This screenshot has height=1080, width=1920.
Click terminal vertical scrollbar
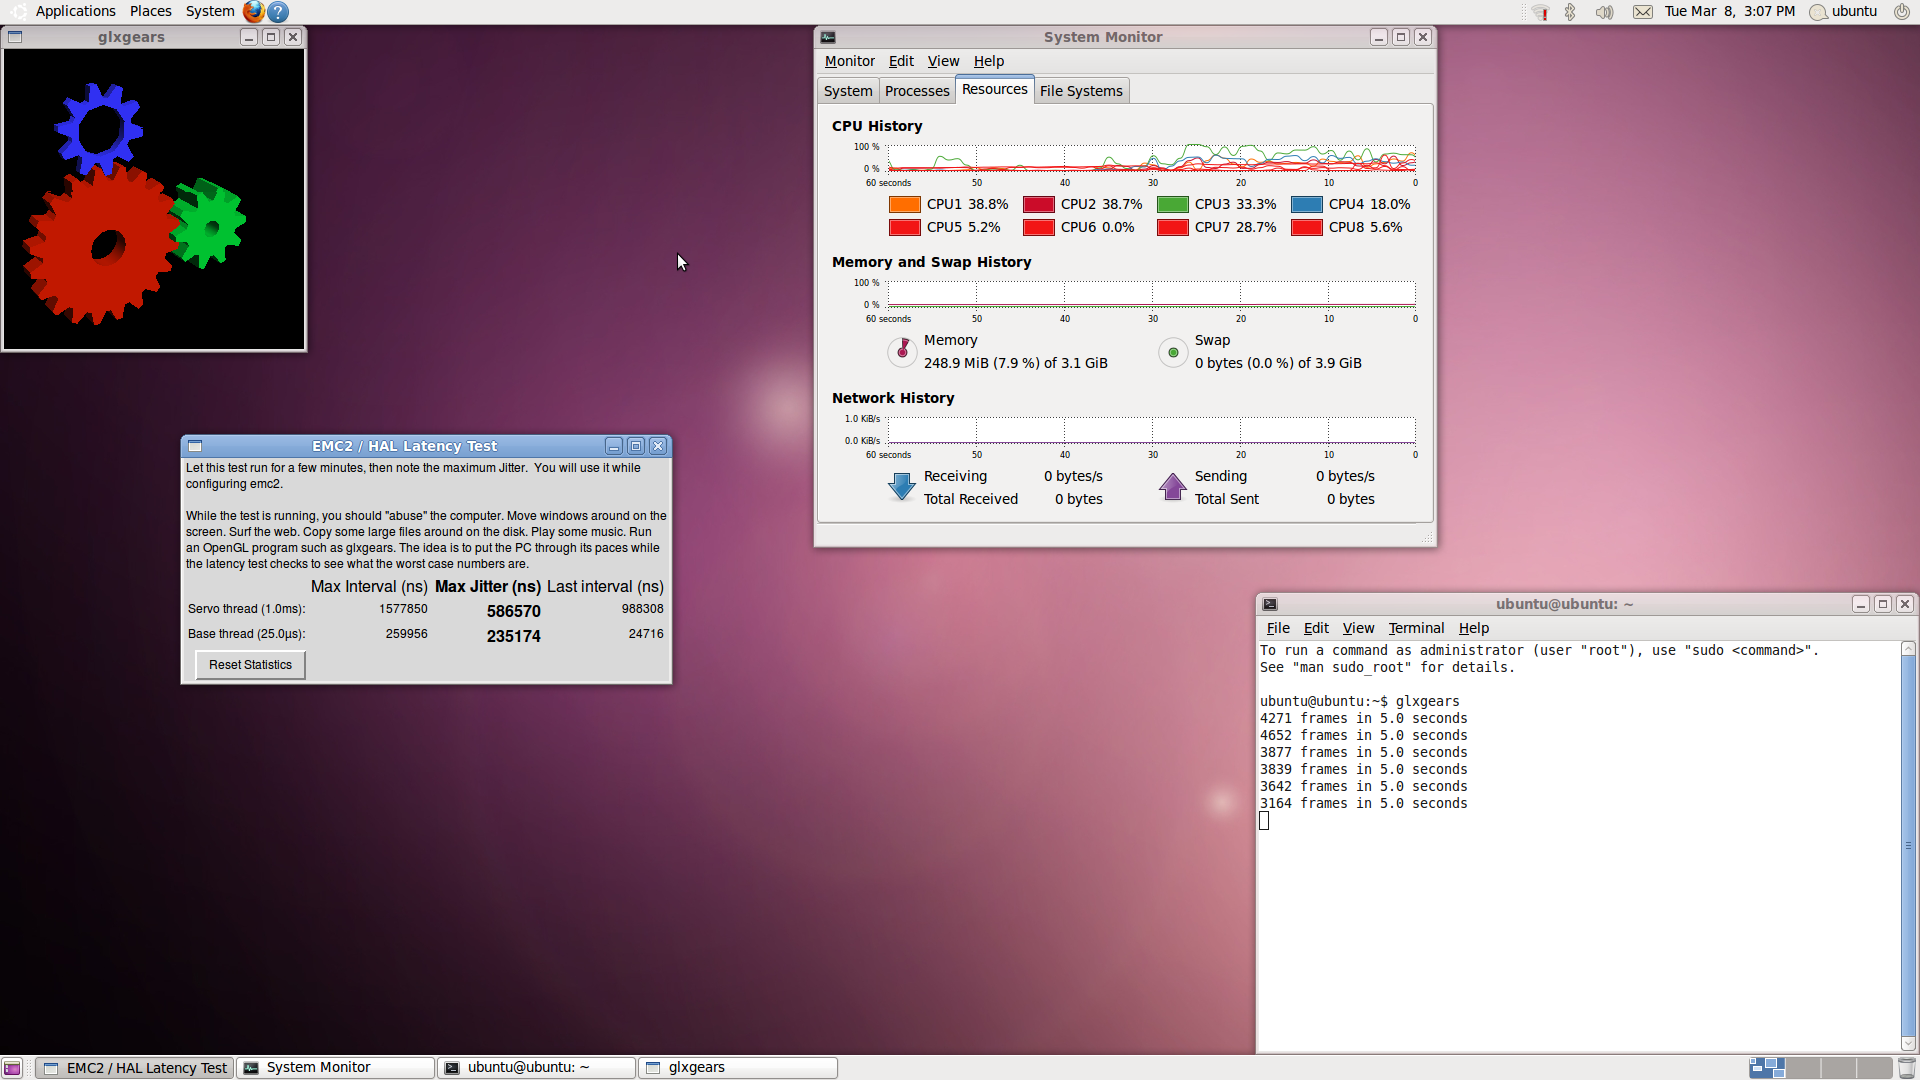pos(1908,846)
